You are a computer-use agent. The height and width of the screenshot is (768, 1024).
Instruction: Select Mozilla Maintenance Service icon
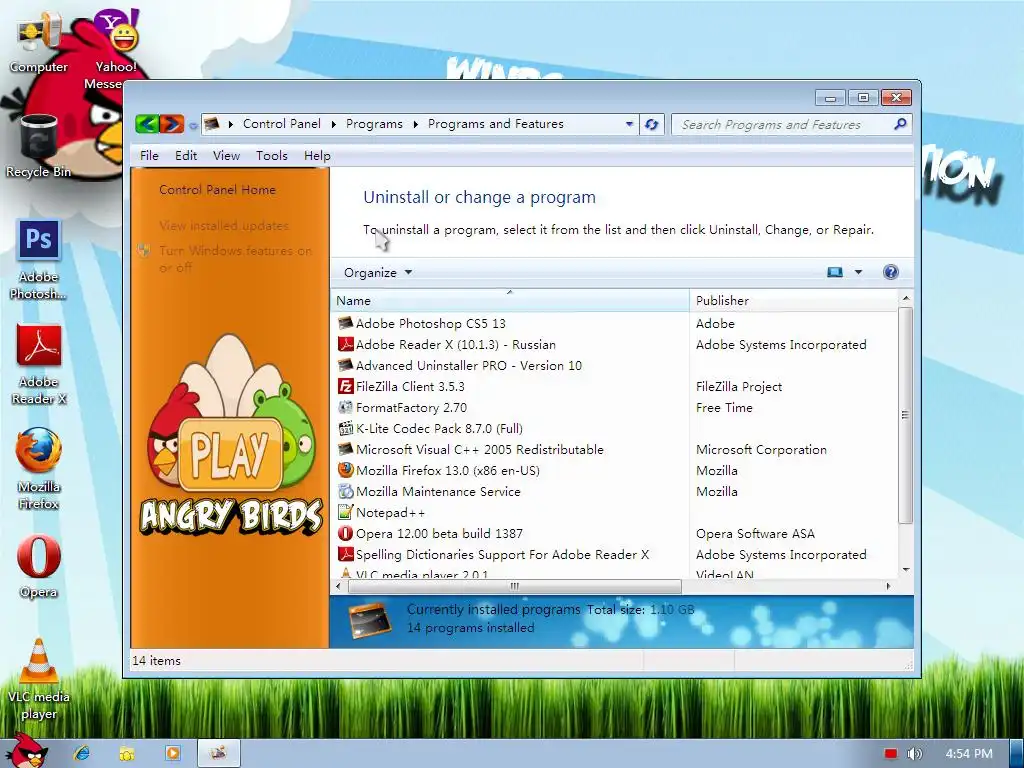click(x=345, y=491)
